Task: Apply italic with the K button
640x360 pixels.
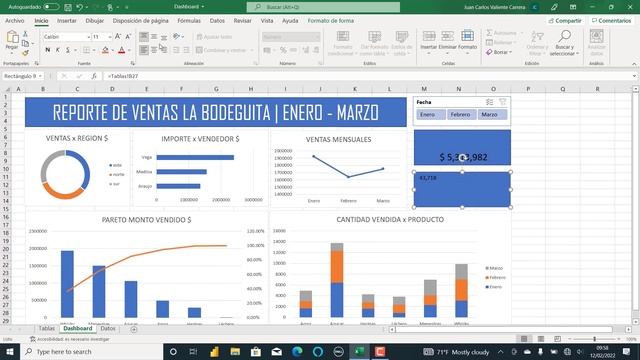Action: click(58, 50)
